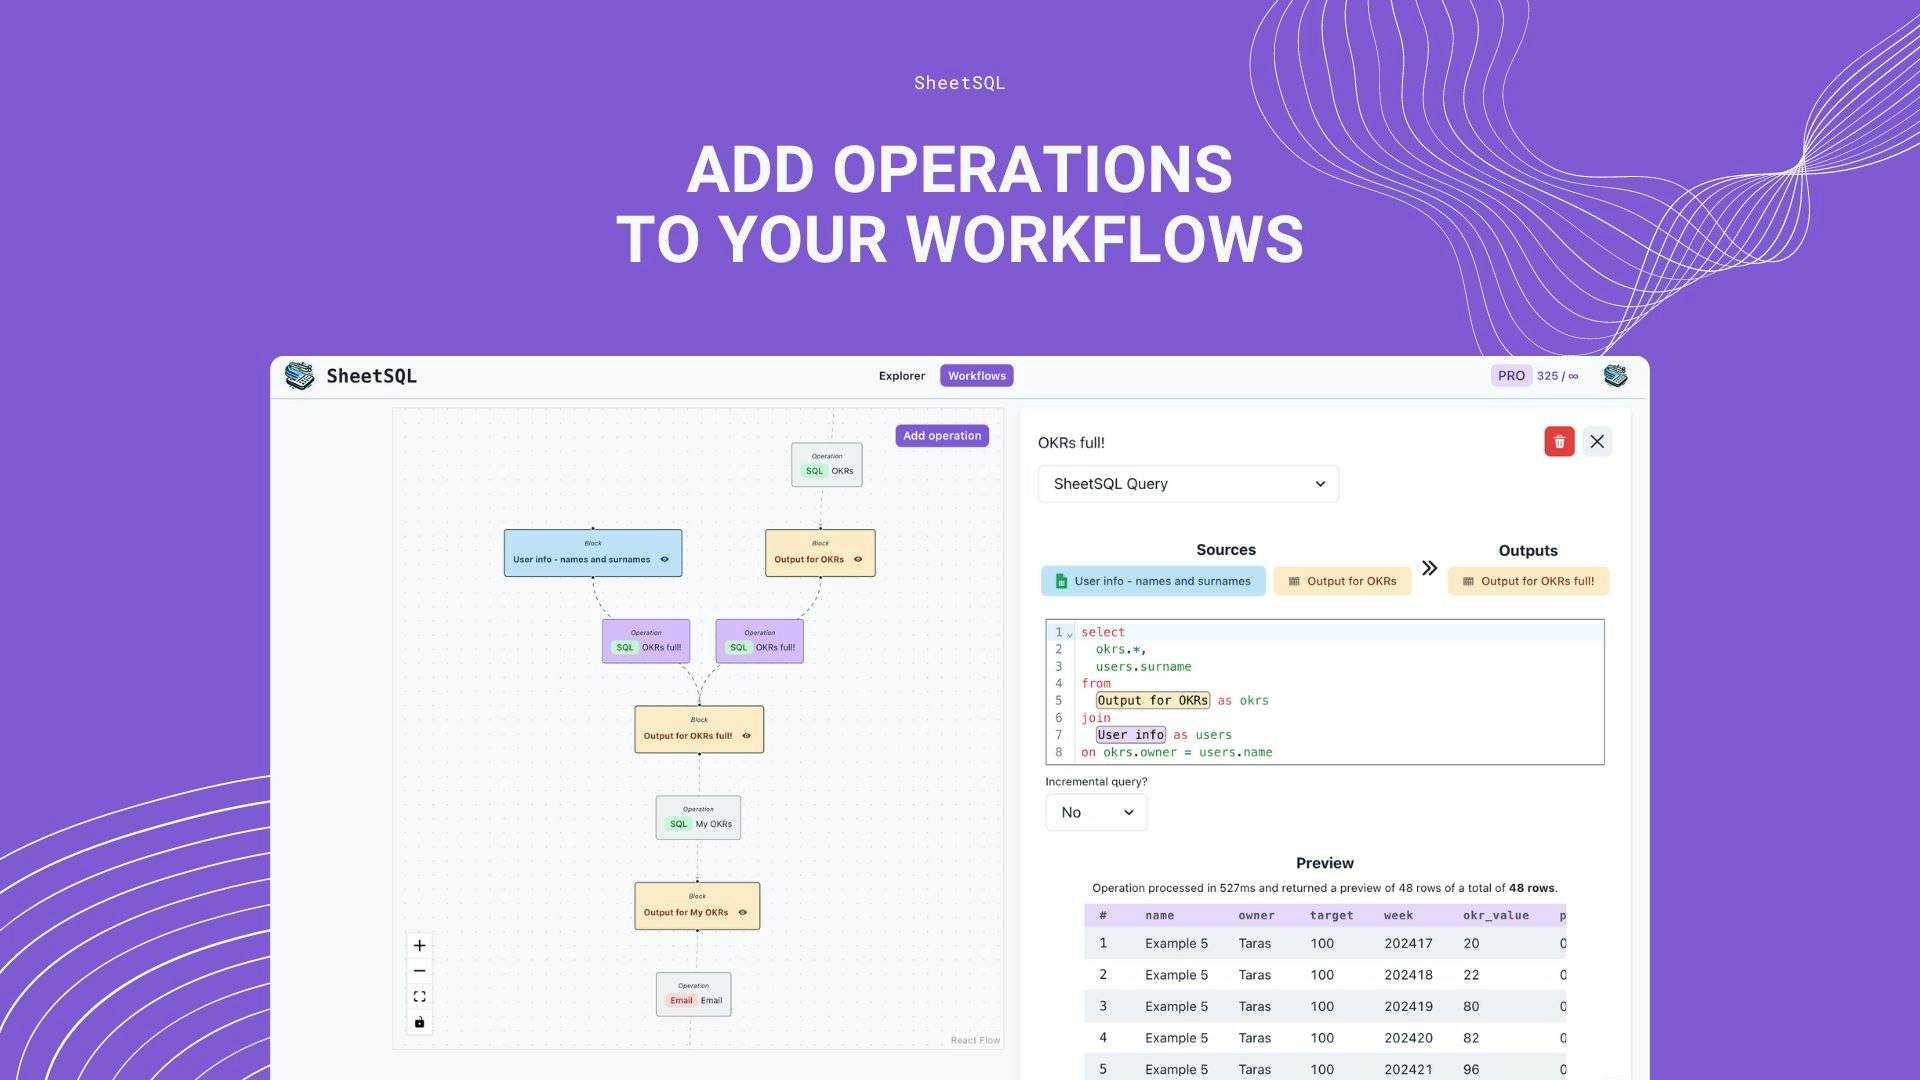Click the Google Sheets icon in User info source
The image size is (1920, 1080).
[x=1061, y=581]
